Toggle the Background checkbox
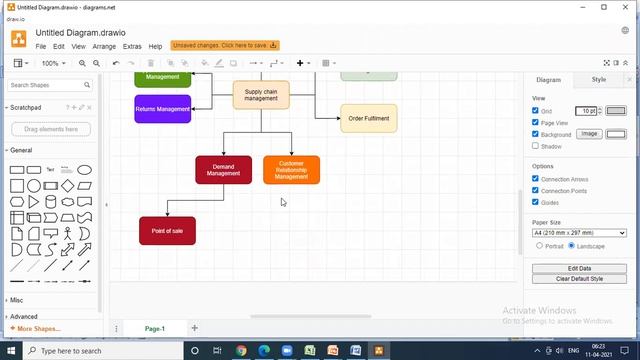The height and width of the screenshot is (360, 640). point(535,134)
